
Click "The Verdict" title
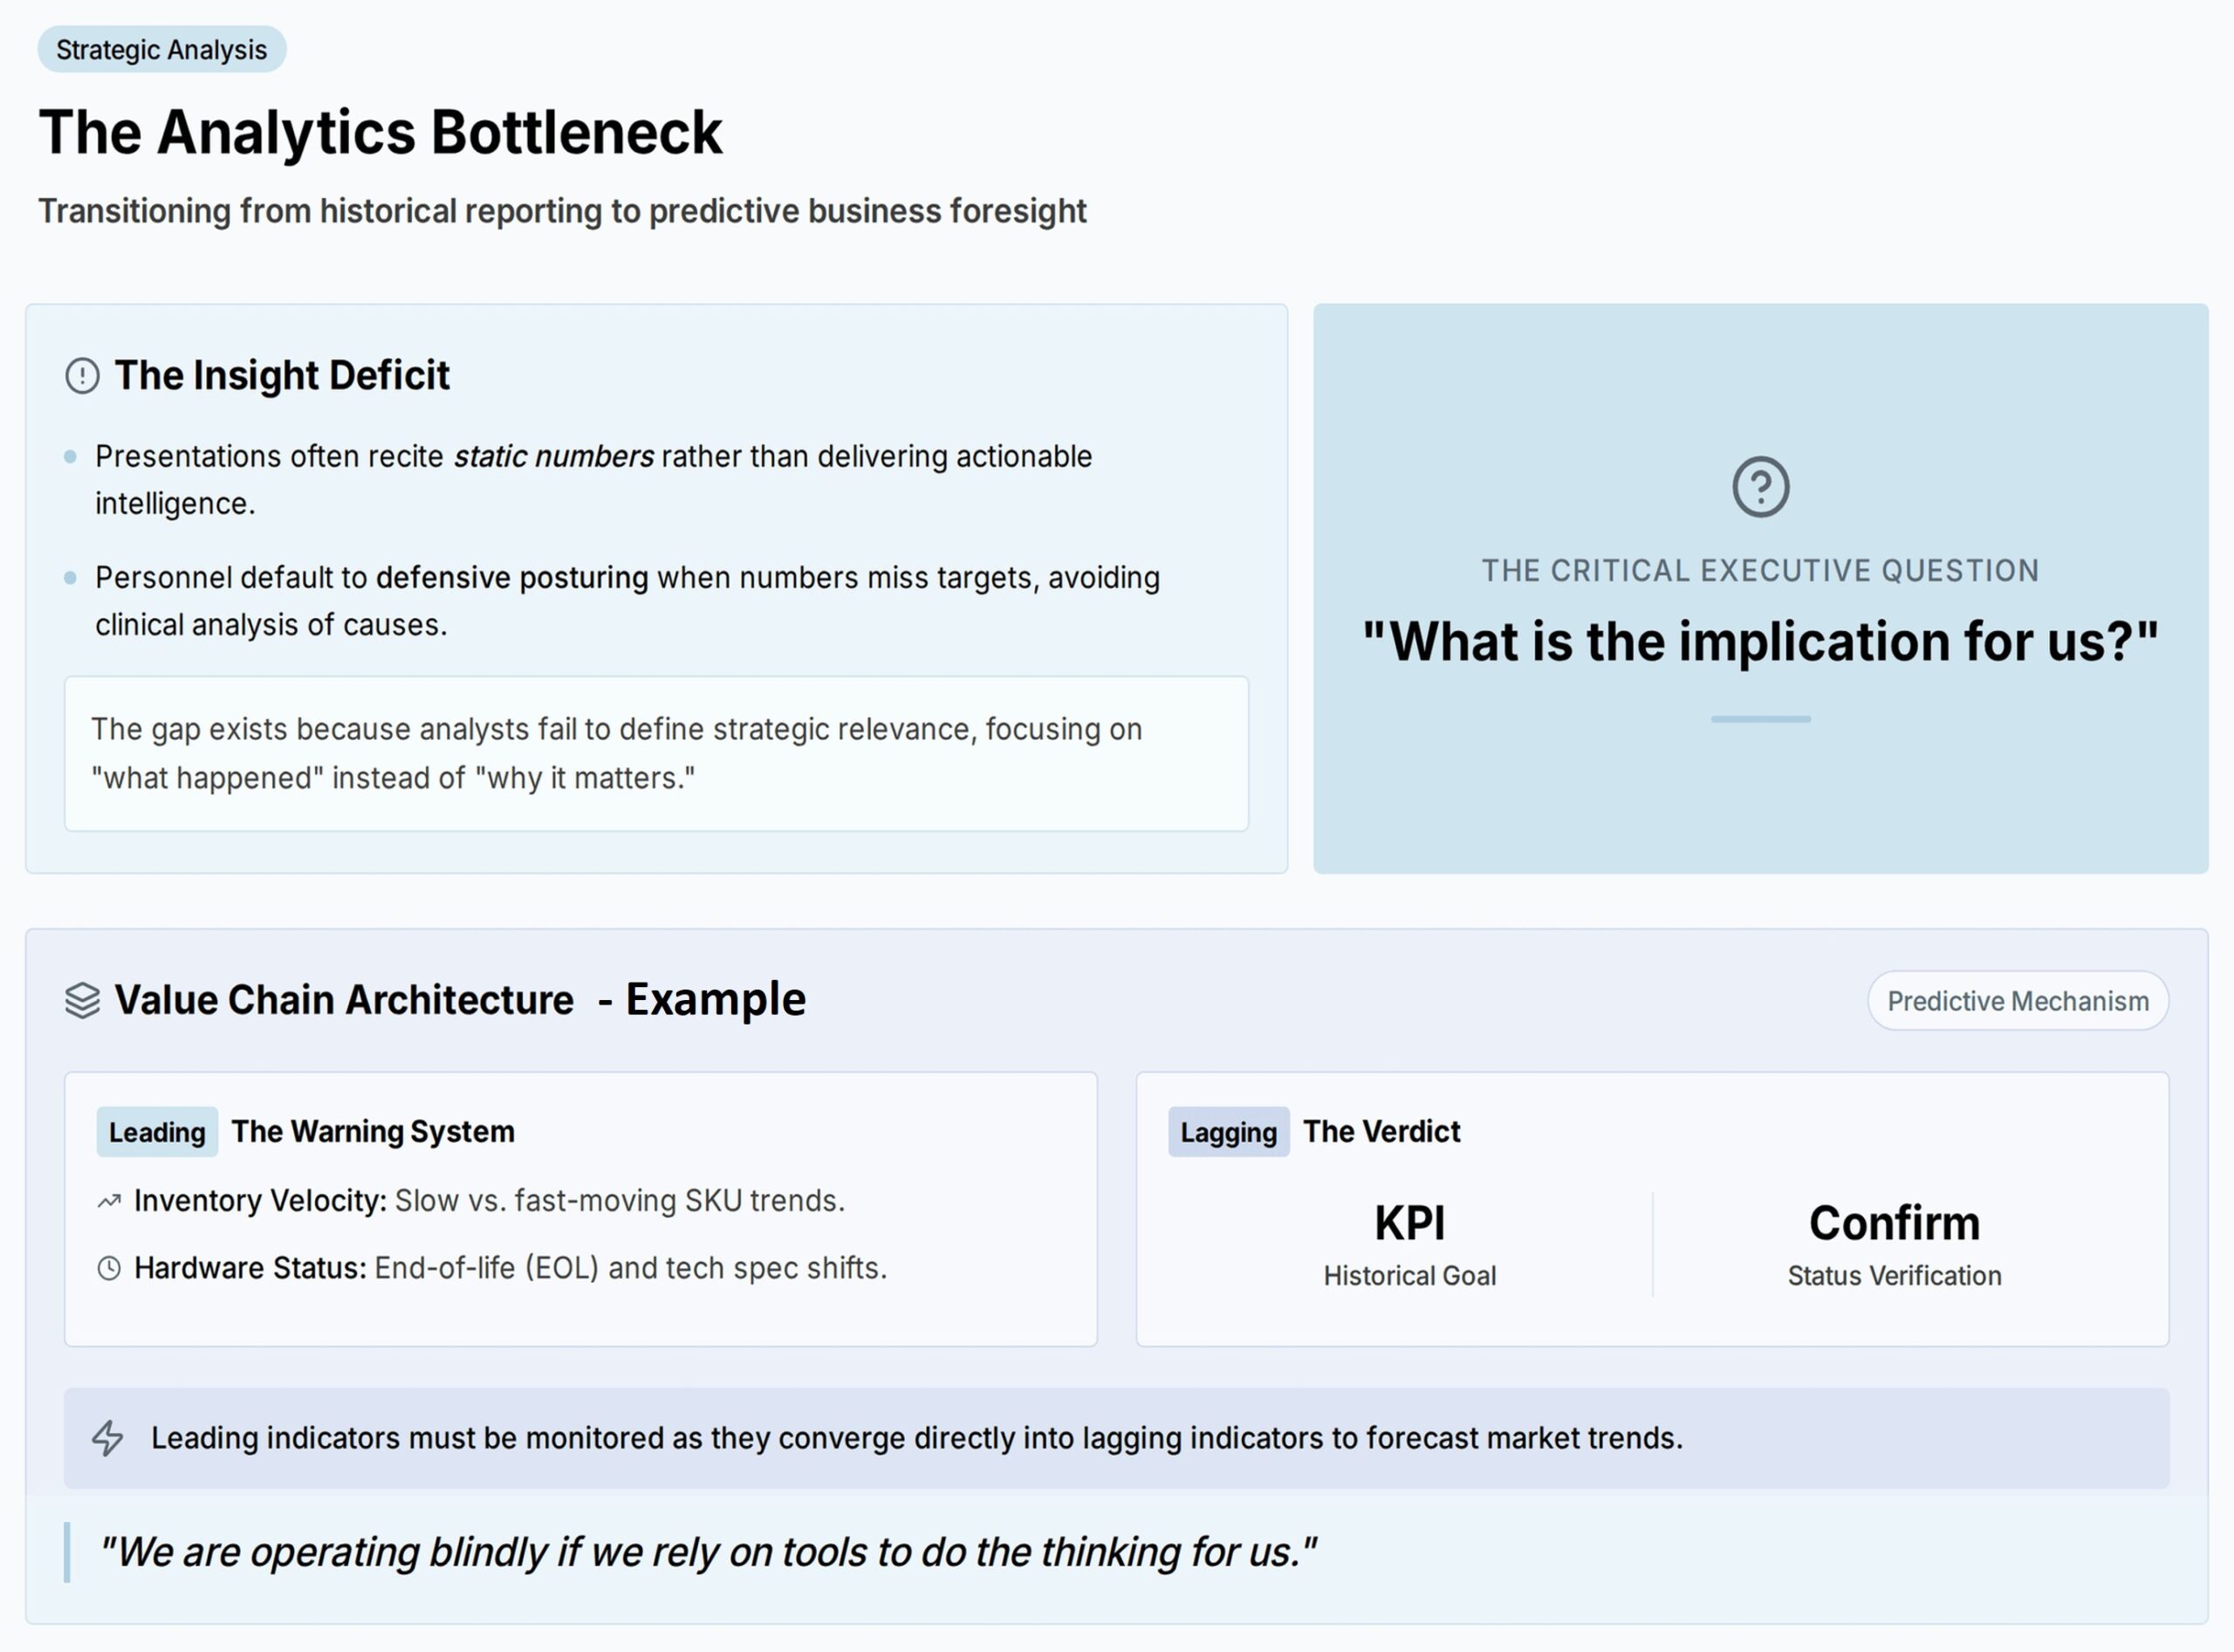[x=1381, y=1131]
